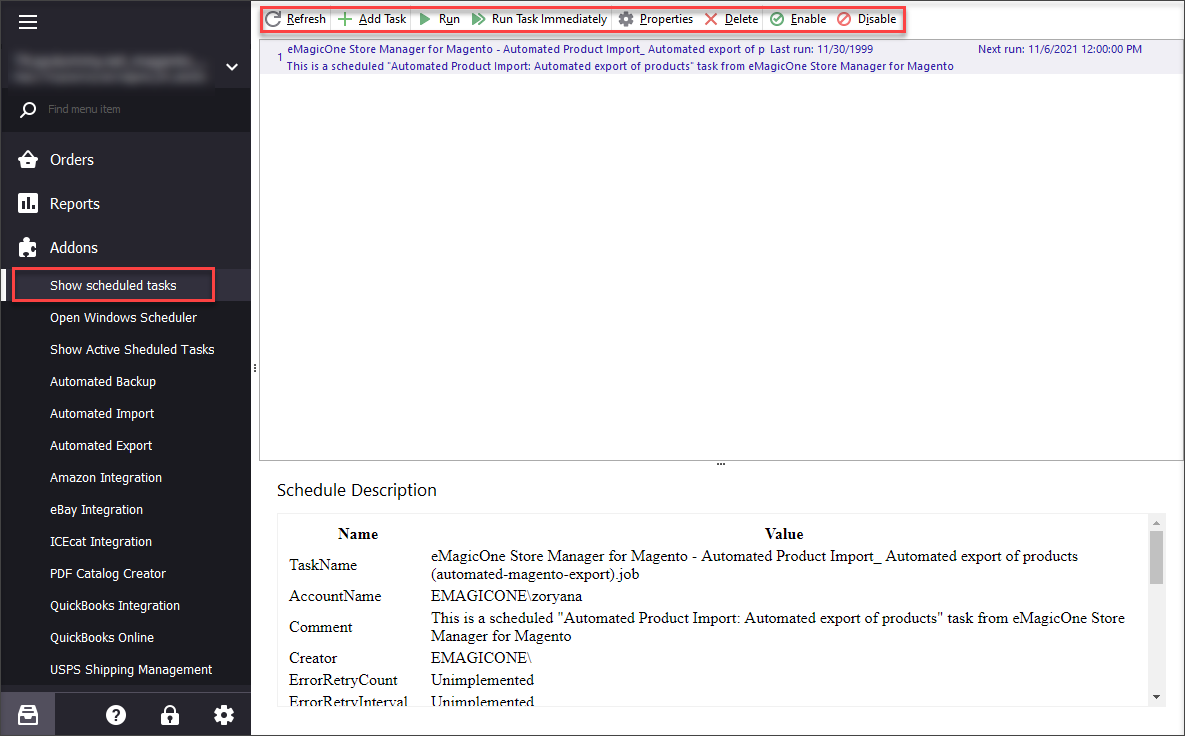
Task: Click the red Disable icon
Action: pos(844,19)
